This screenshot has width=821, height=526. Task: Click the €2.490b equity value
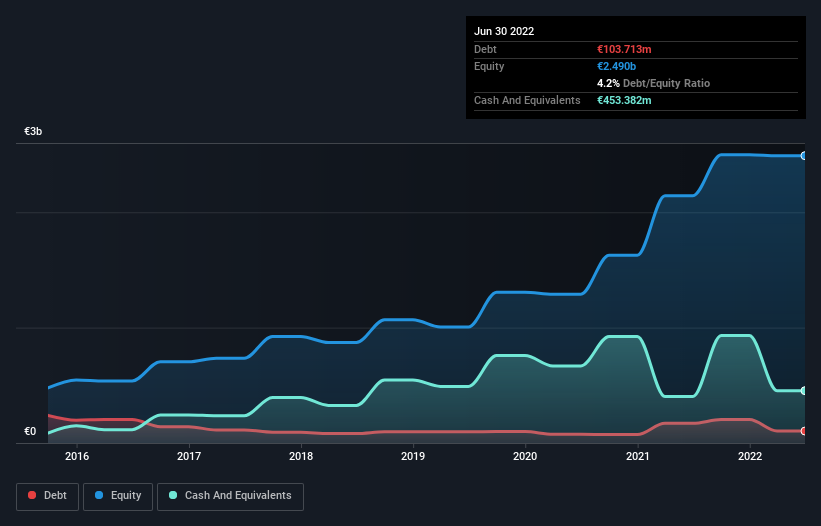pos(616,66)
